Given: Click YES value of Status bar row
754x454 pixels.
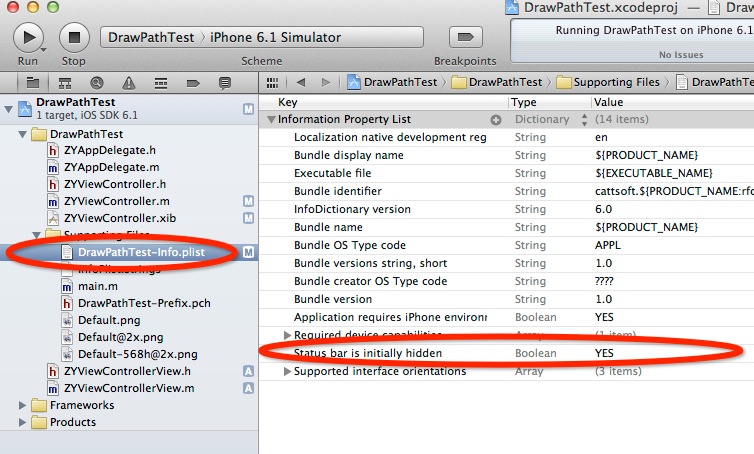Looking at the screenshot, I should click(604, 353).
